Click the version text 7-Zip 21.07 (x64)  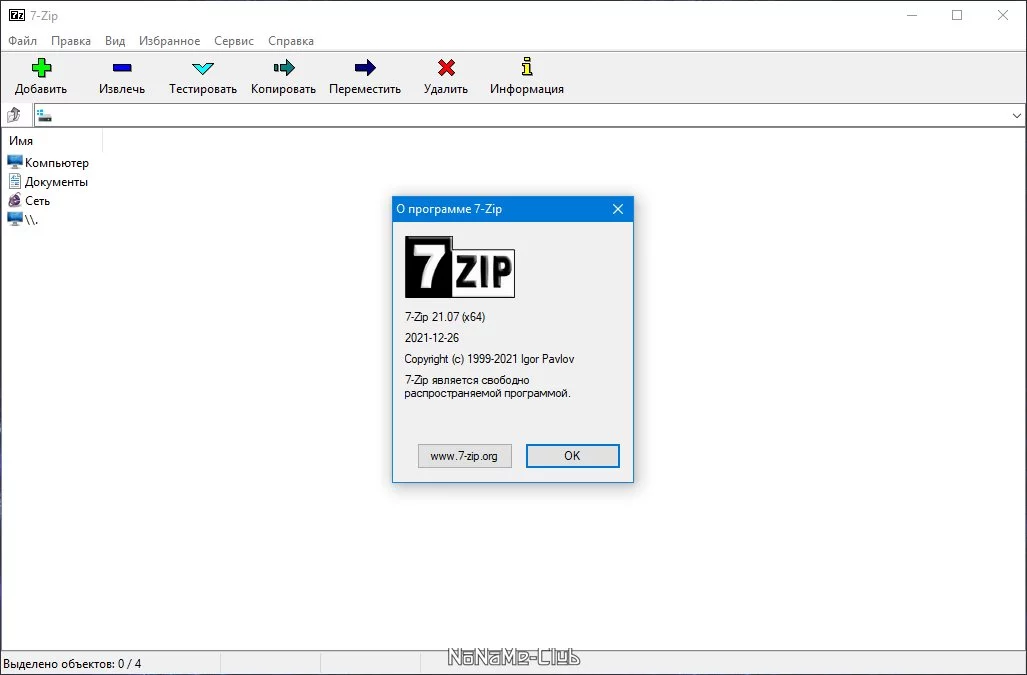click(x=445, y=317)
